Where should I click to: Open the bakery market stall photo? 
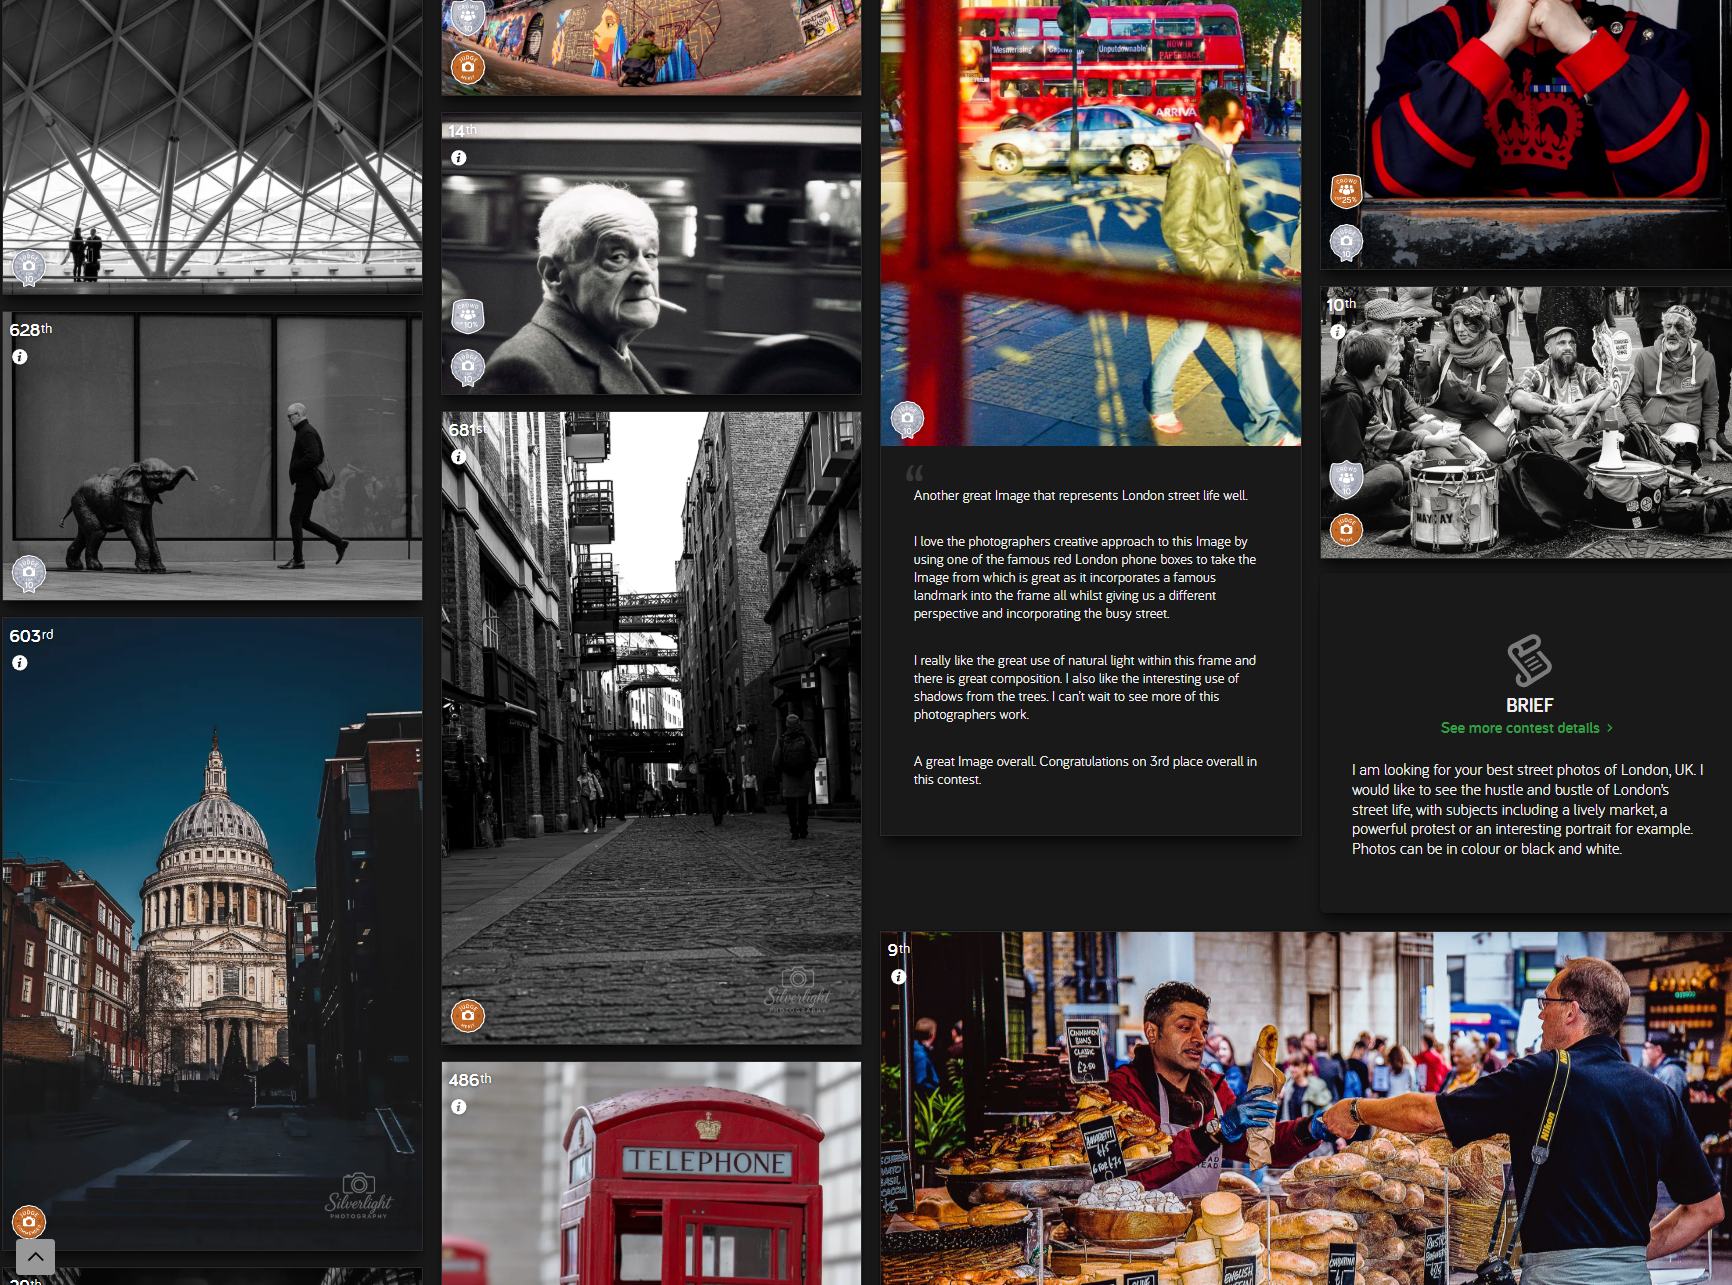click(x=1306, y=1108)
